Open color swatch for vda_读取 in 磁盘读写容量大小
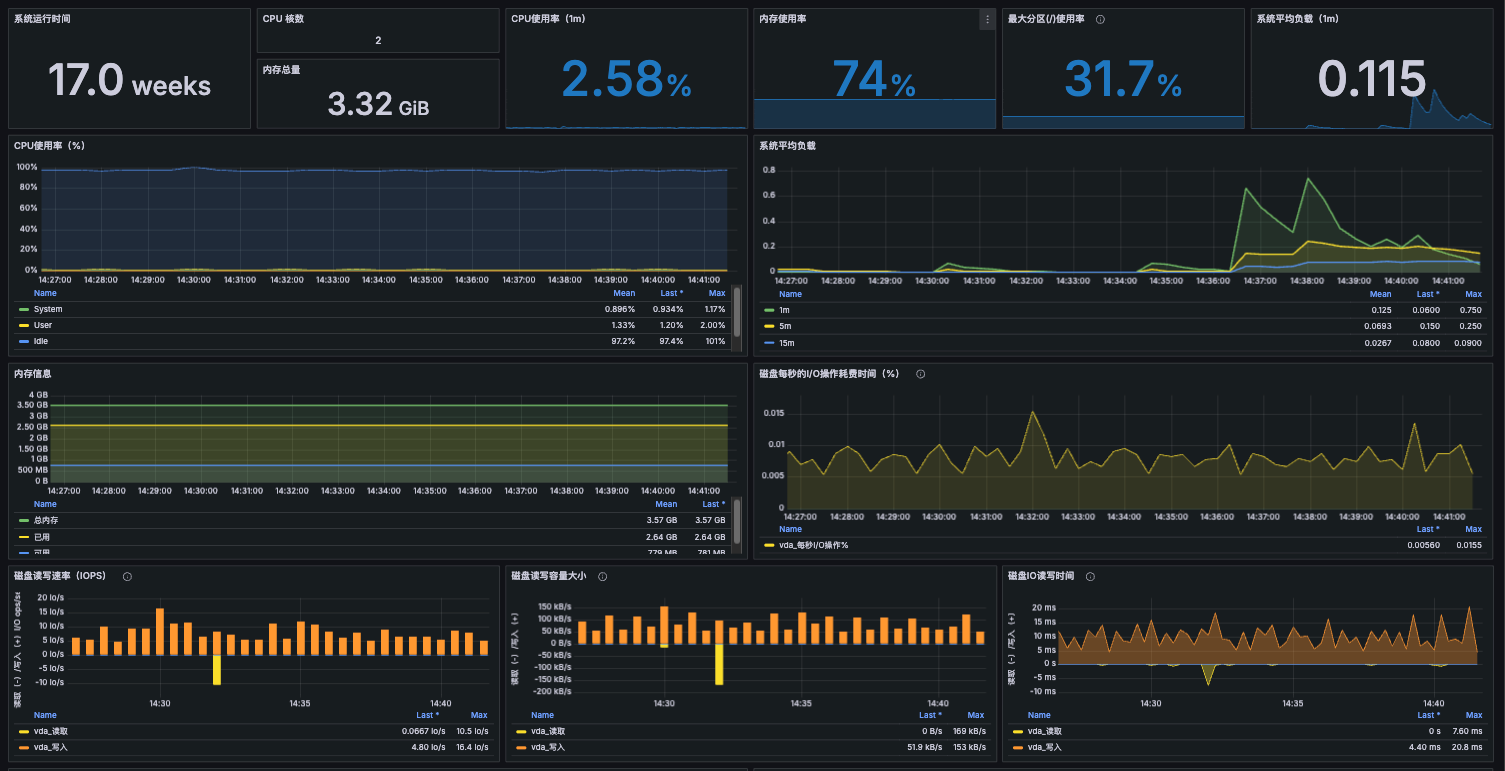The image size is (1505, 771). 521,731
